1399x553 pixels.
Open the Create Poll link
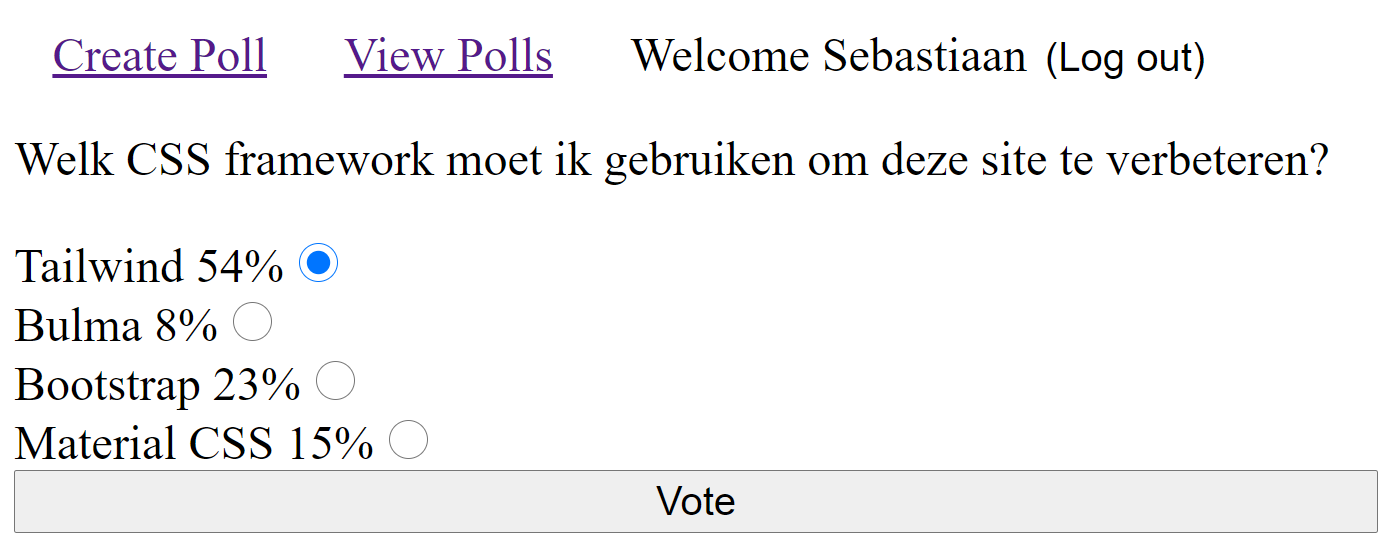159,56
